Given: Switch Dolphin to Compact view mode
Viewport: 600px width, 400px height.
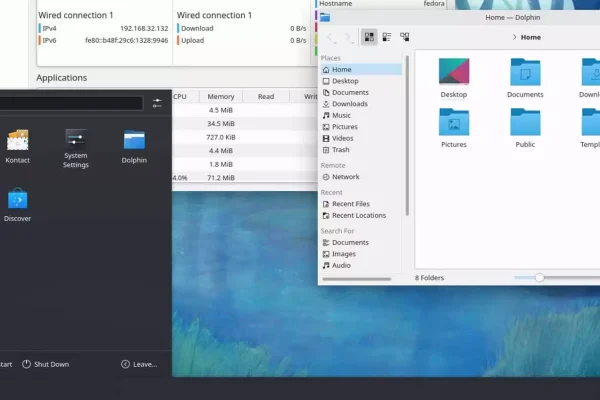Looking at the screenshot, I should [387, 37].
